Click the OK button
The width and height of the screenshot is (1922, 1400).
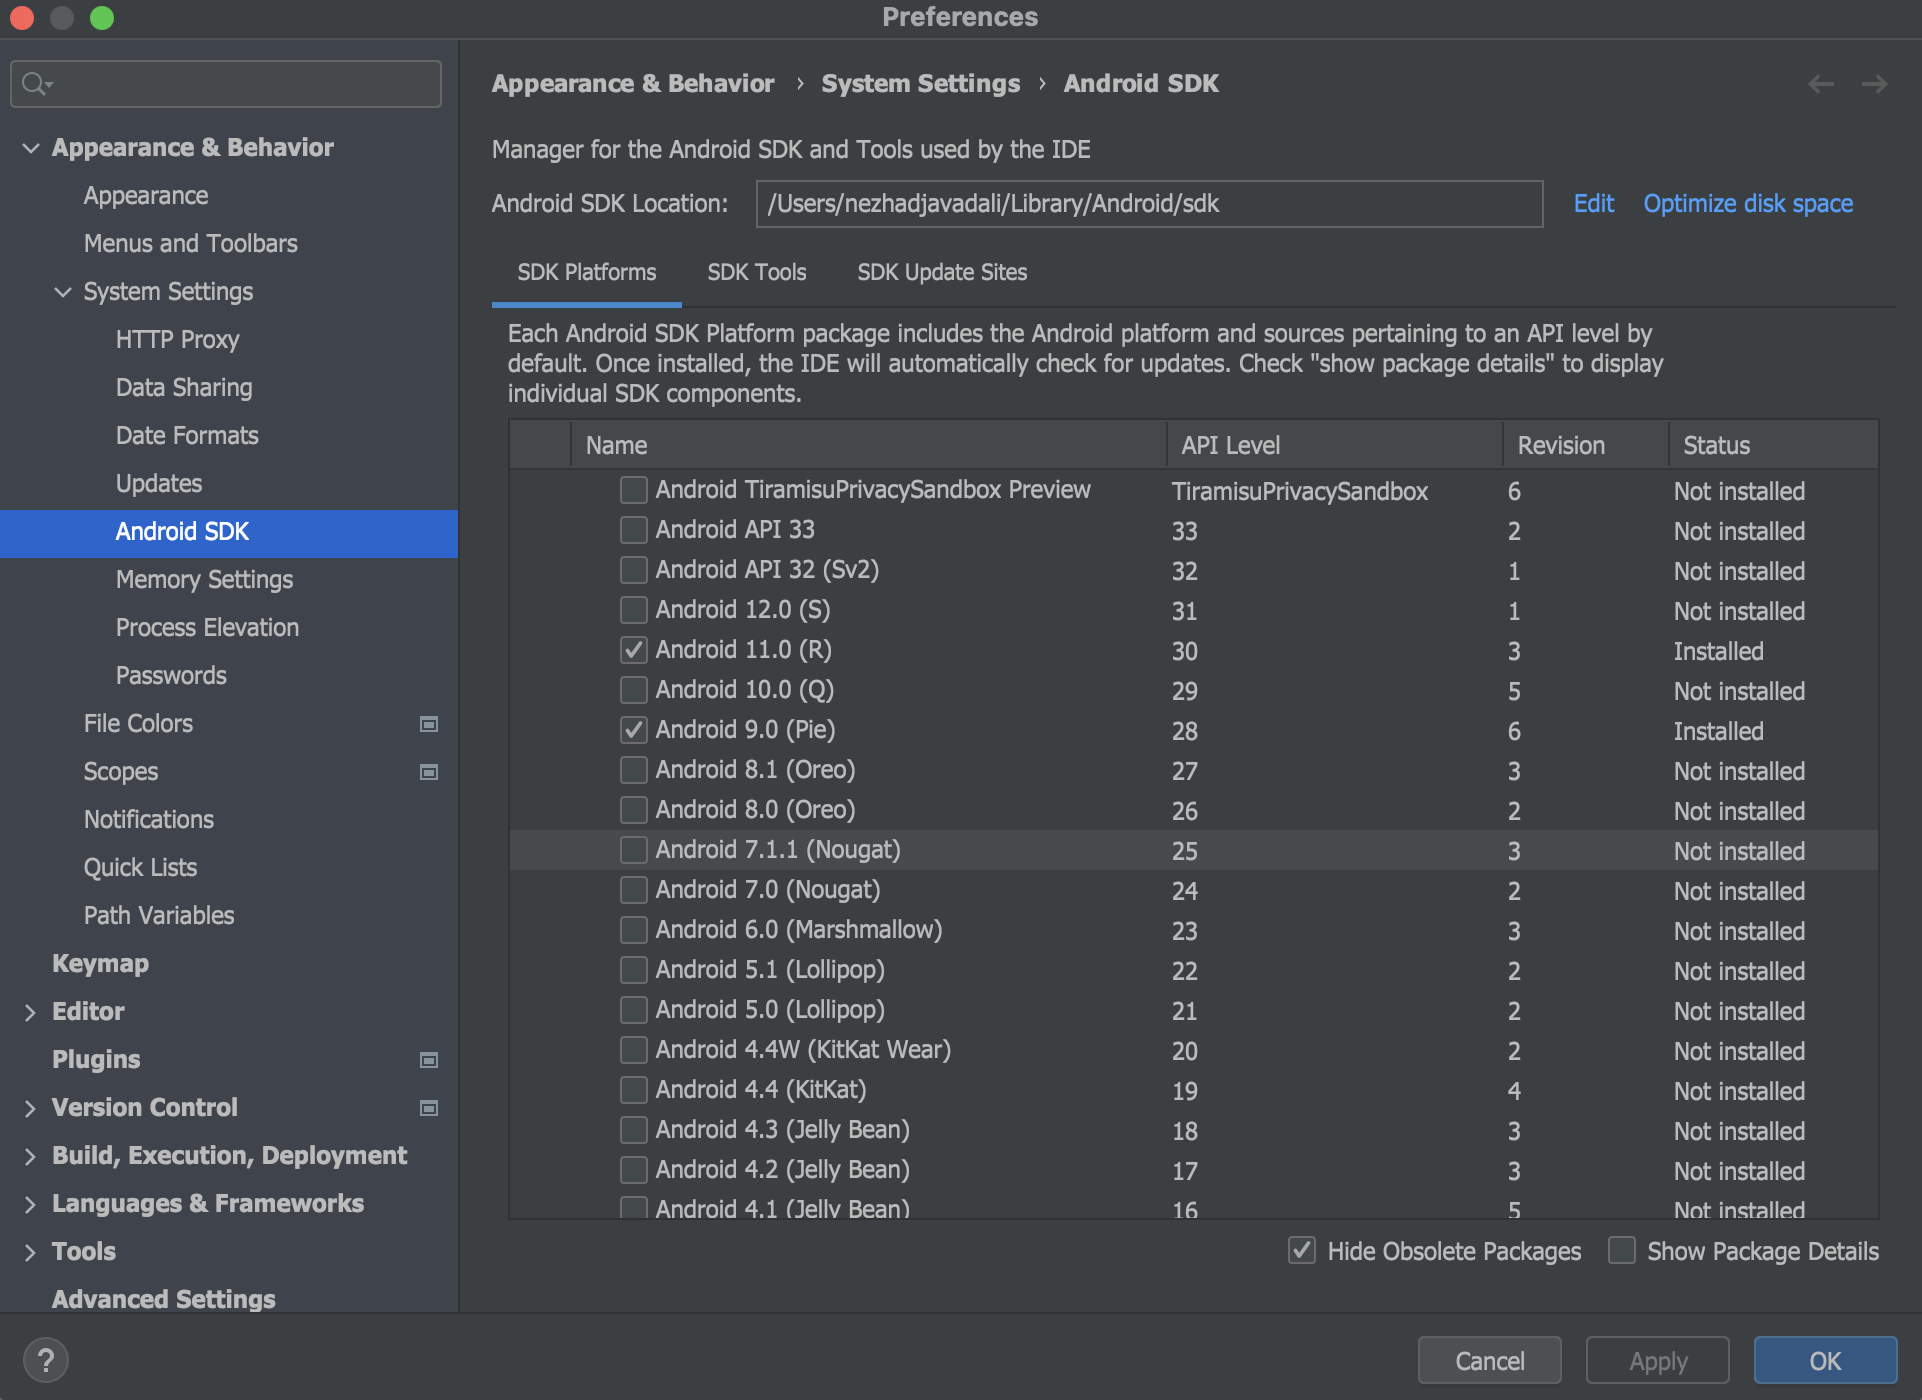click(1825, 1361)
